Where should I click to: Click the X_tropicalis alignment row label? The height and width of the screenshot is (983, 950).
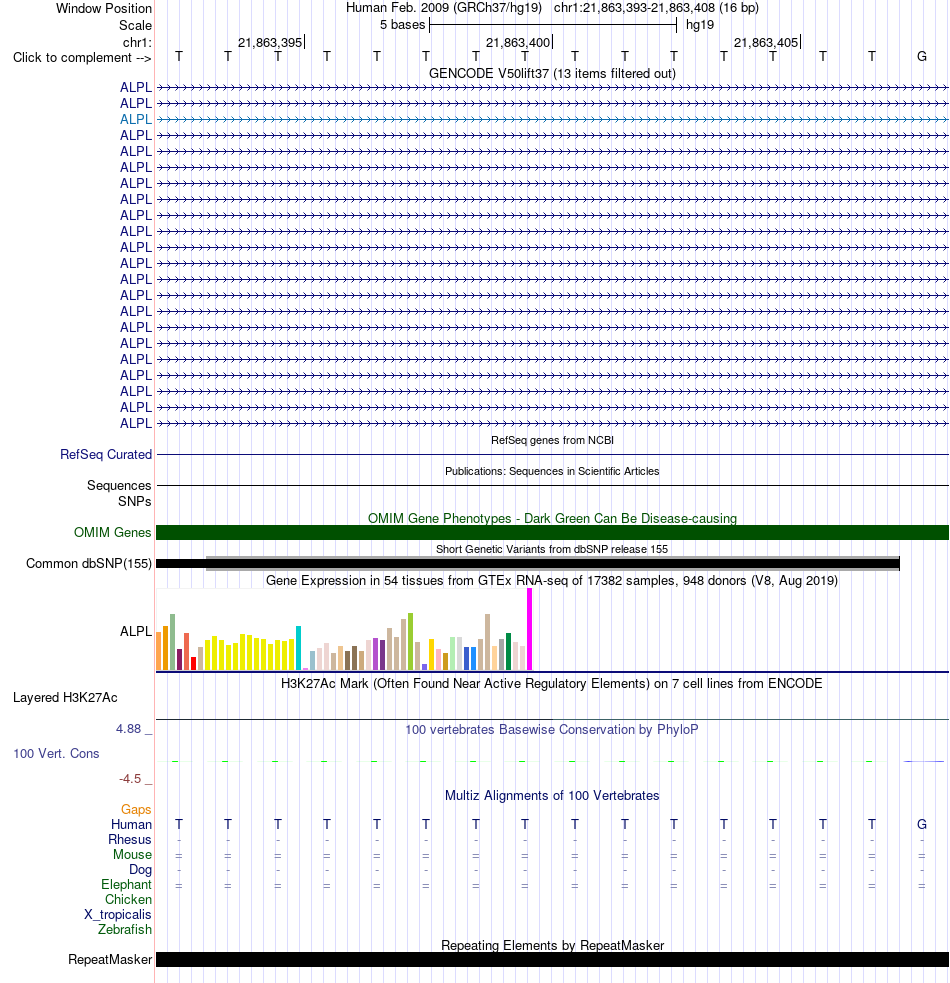[118, 915]
